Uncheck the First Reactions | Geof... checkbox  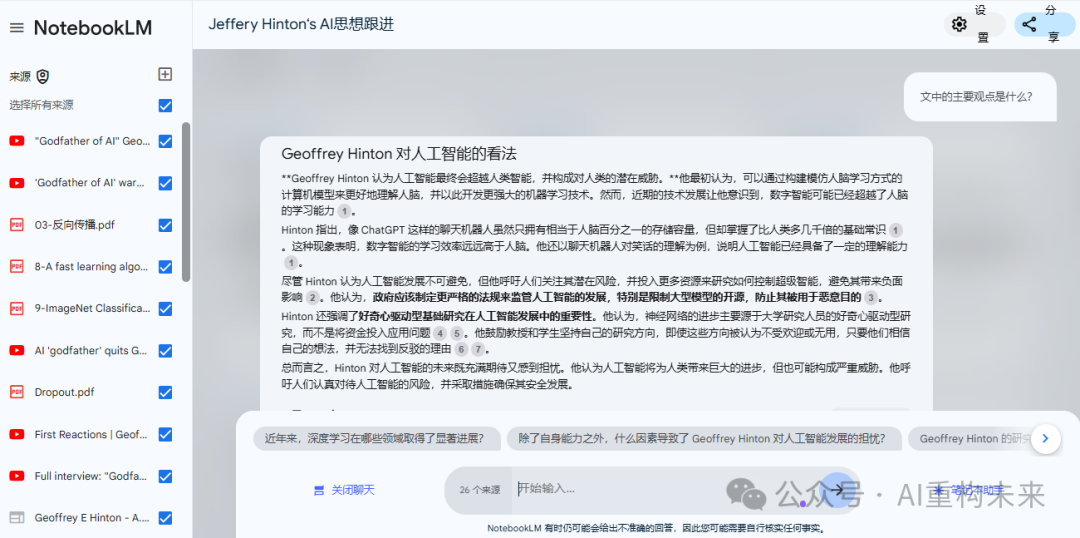coord(165,434)
